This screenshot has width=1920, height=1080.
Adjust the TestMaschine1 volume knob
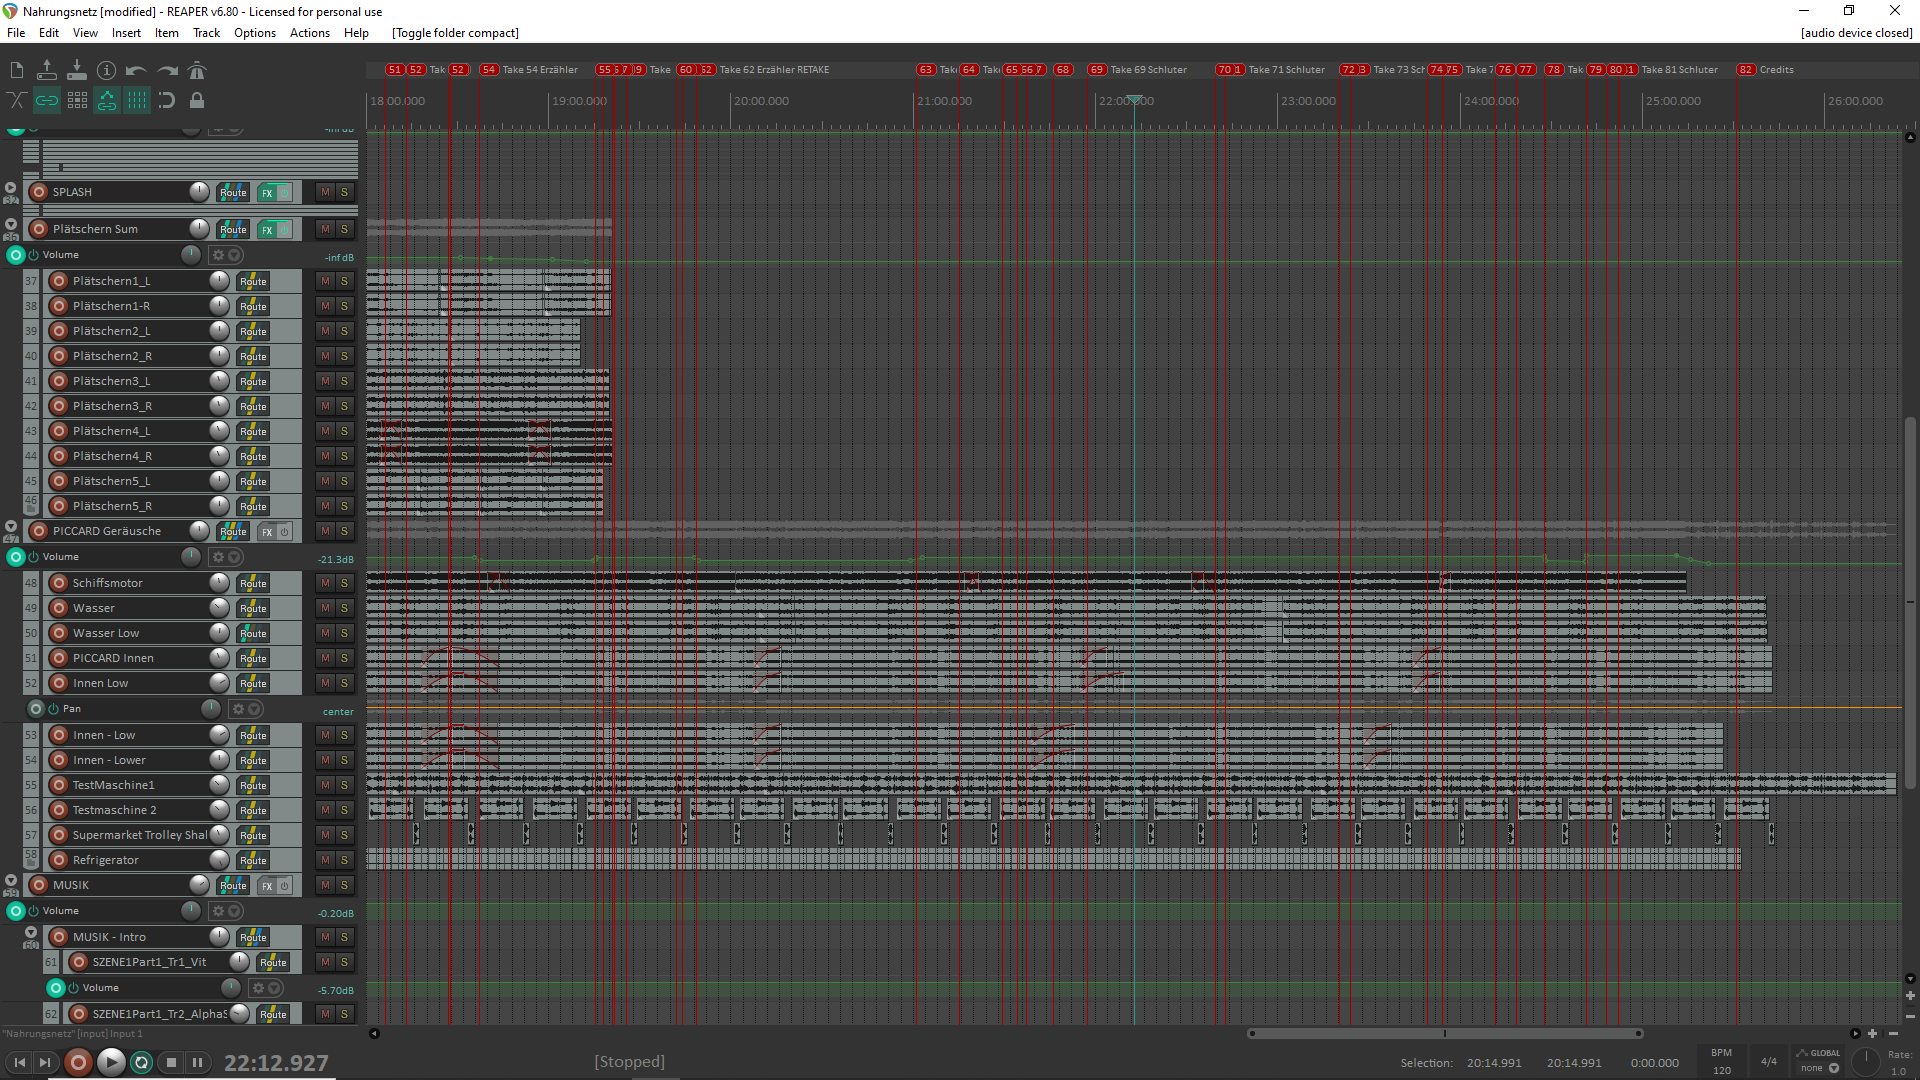[x=219, y=785]
